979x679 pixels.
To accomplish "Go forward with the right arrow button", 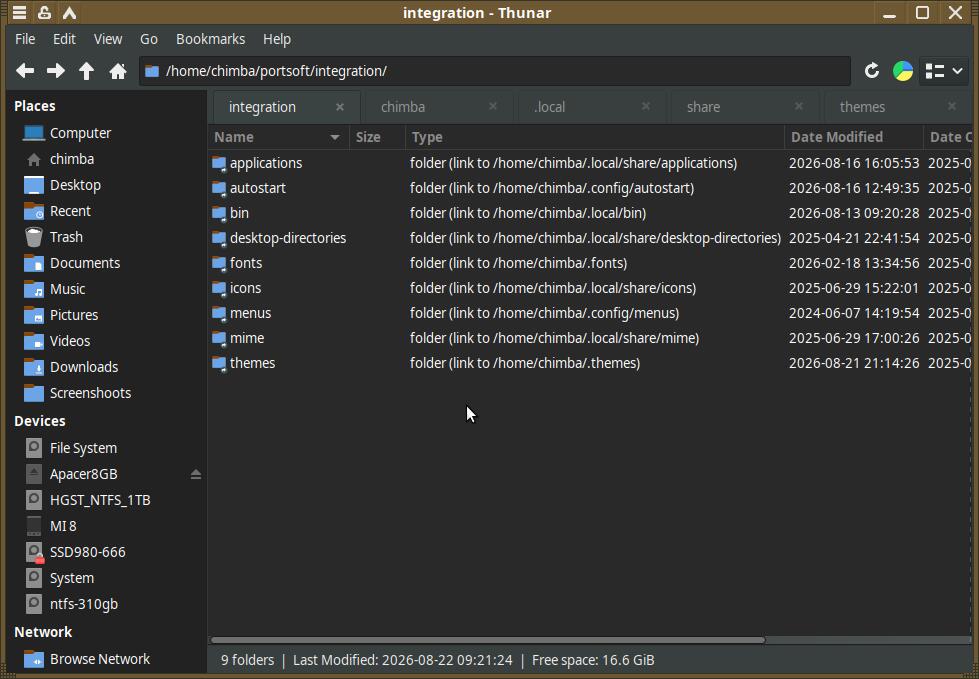I will [56, 71].
